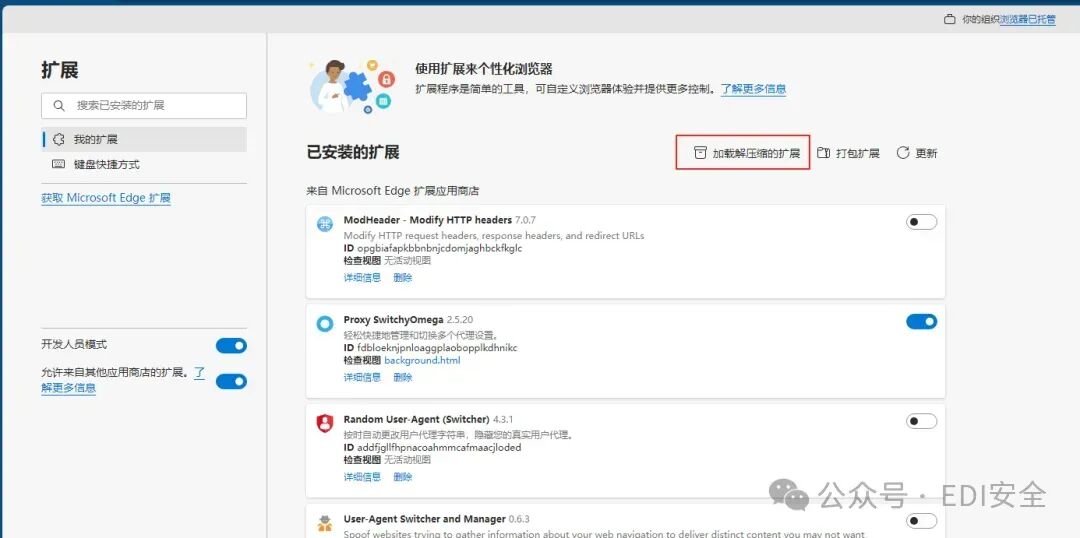This screenshot has width=1080, height=538.
Task: Enable the Random User-Agent toggle
Action: (x=922, y=421)
